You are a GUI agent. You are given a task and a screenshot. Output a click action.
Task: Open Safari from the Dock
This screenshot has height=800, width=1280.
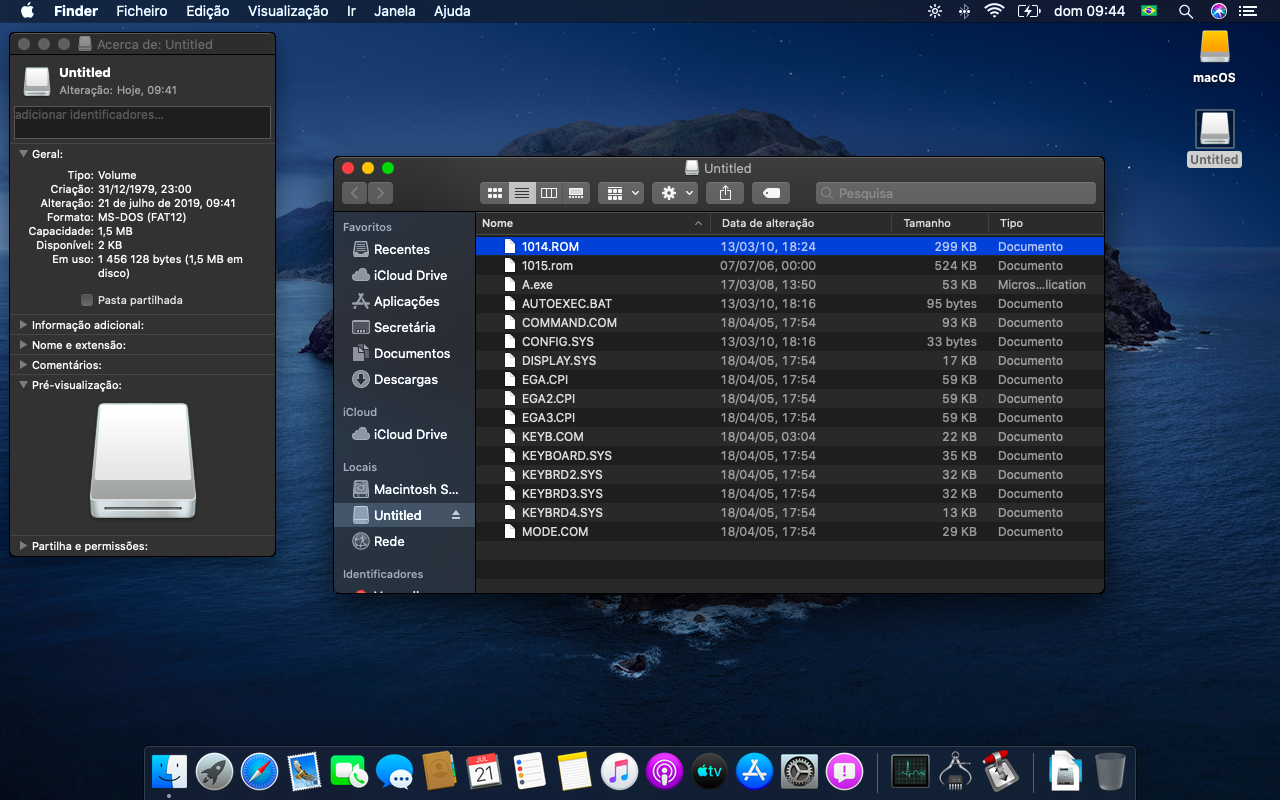259,772
